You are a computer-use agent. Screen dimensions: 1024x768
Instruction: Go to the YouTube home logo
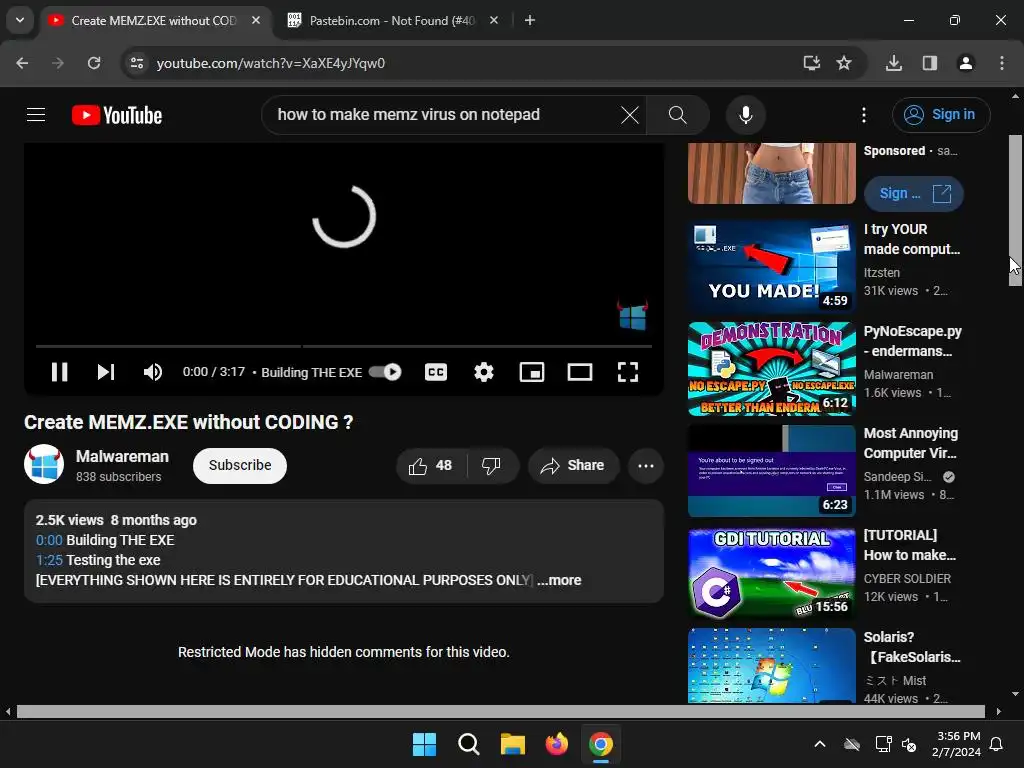117,115
